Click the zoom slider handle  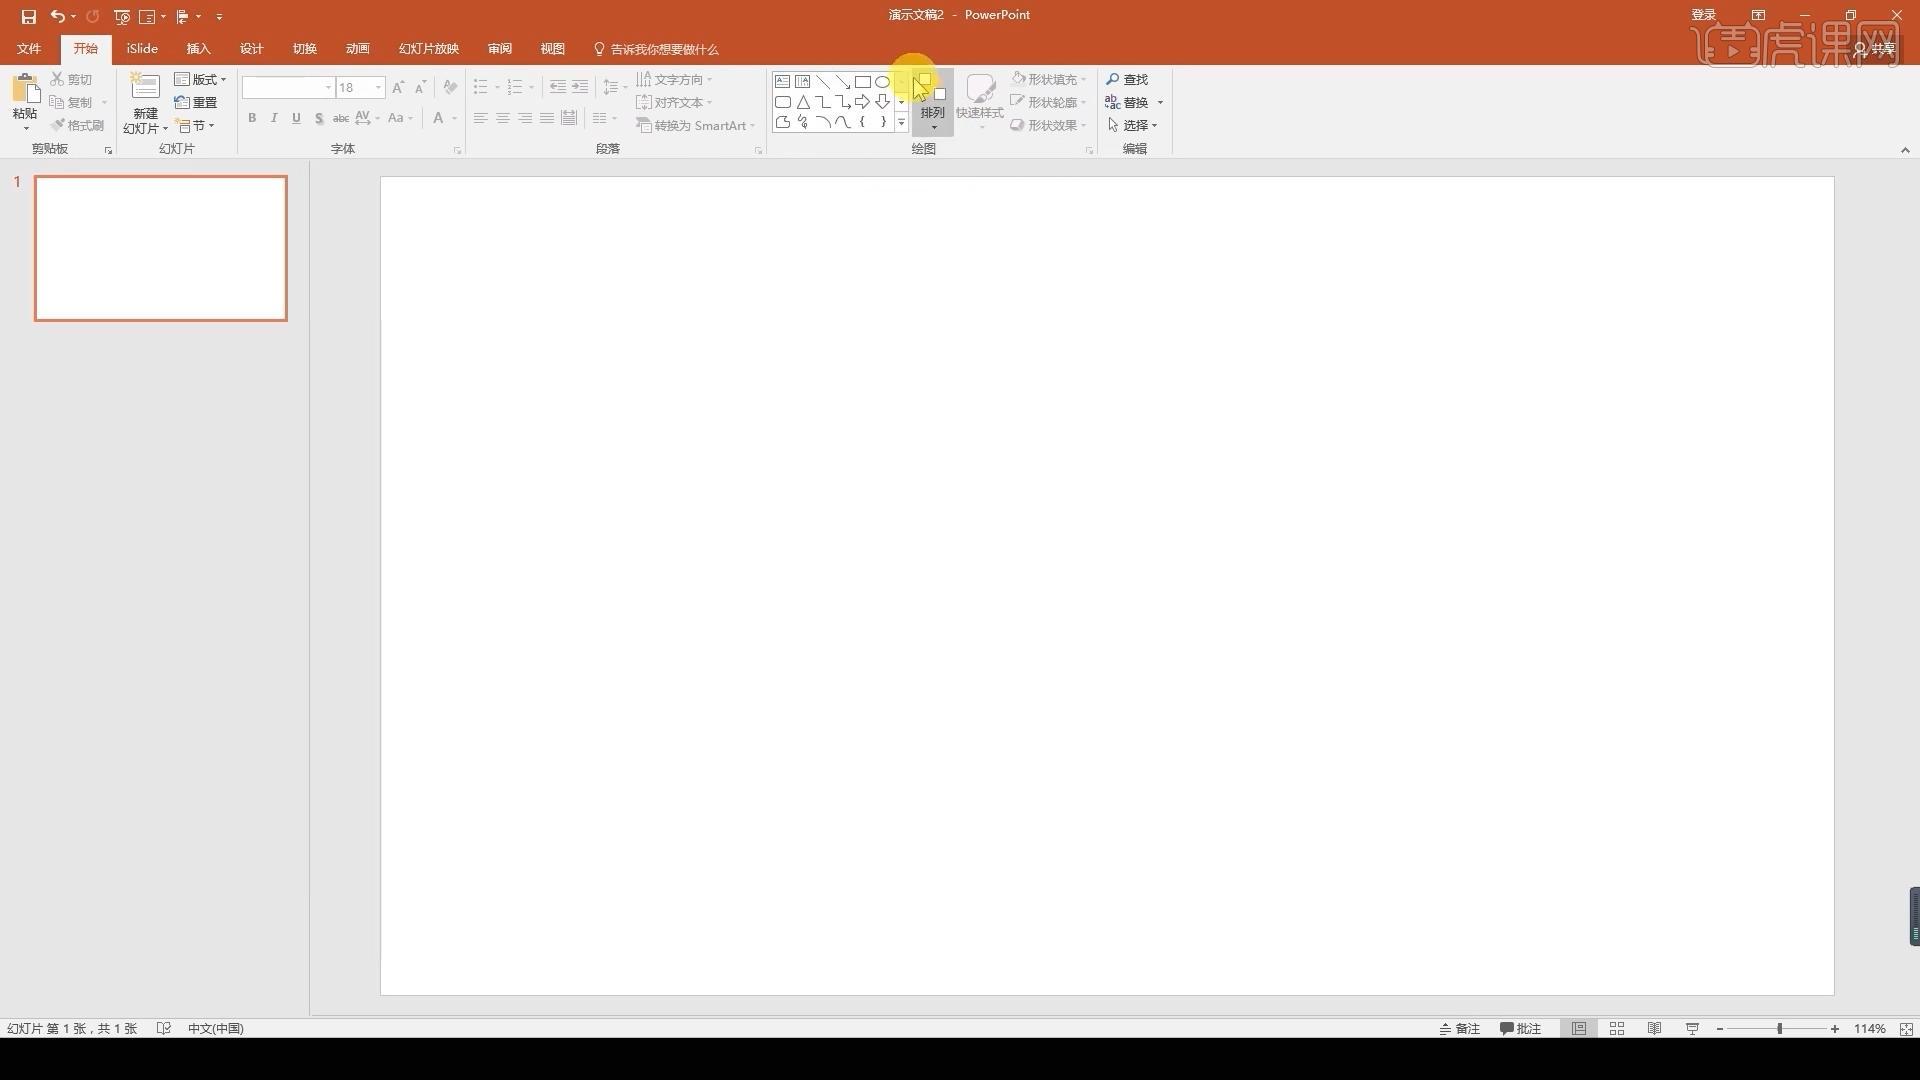pos(1779,1029)
